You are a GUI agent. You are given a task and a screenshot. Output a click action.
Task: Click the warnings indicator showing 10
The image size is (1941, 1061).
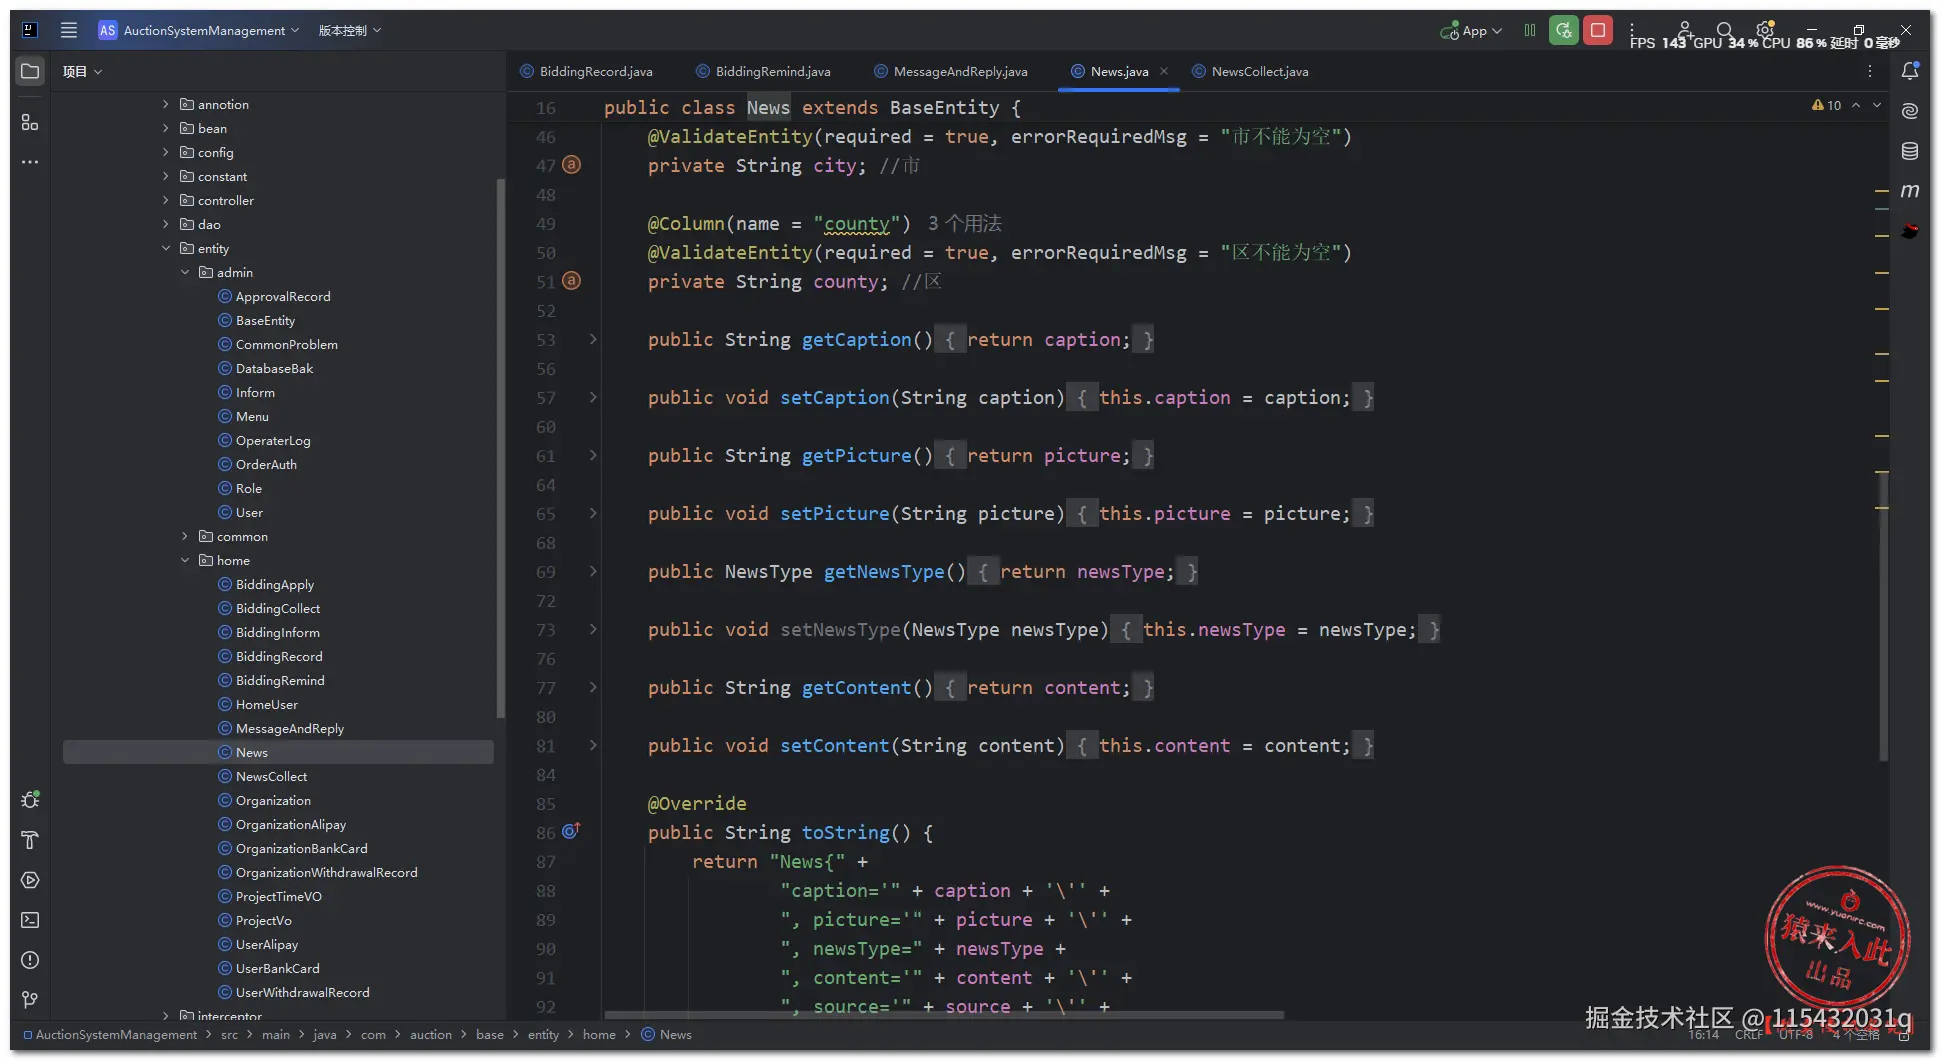[x=1826, y=105]
